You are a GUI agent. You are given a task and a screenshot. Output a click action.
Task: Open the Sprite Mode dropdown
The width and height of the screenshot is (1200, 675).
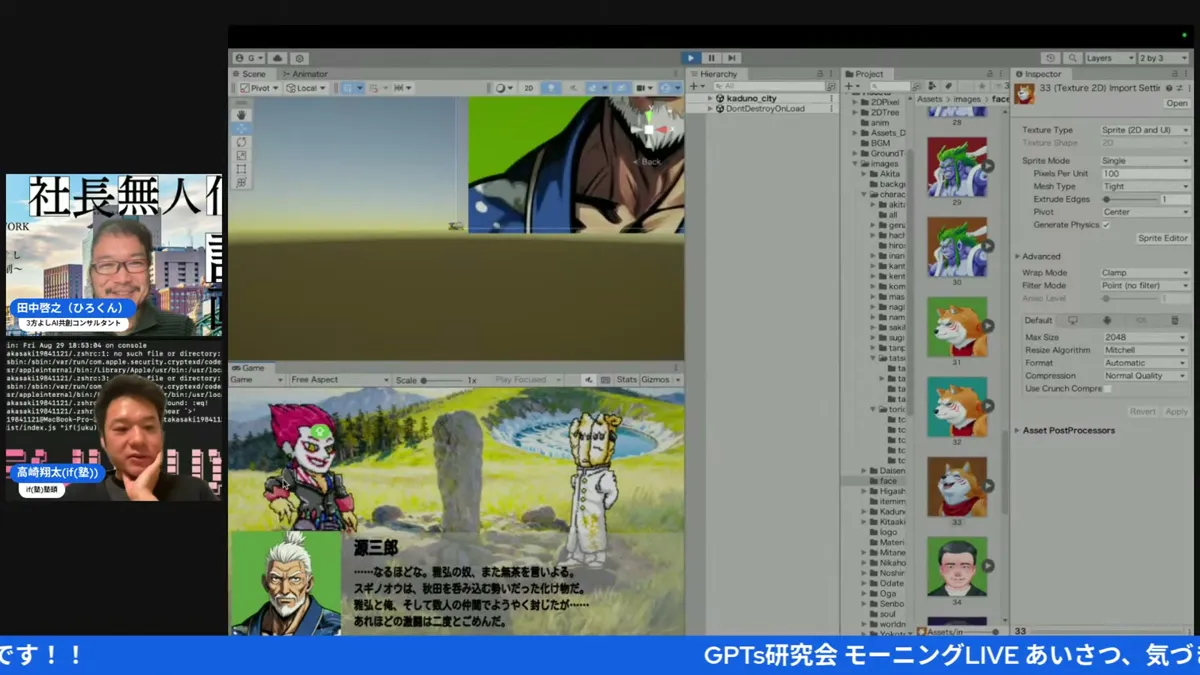tap(1144, 160)
